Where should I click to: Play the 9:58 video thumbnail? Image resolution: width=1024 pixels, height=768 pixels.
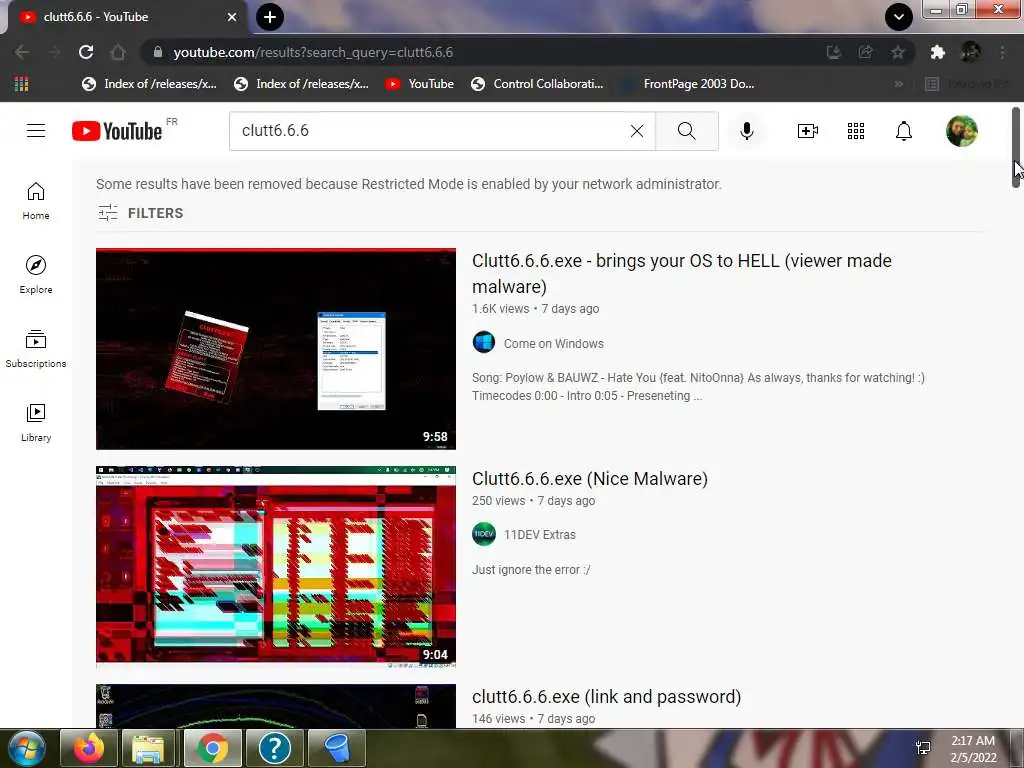pos(276,349)
